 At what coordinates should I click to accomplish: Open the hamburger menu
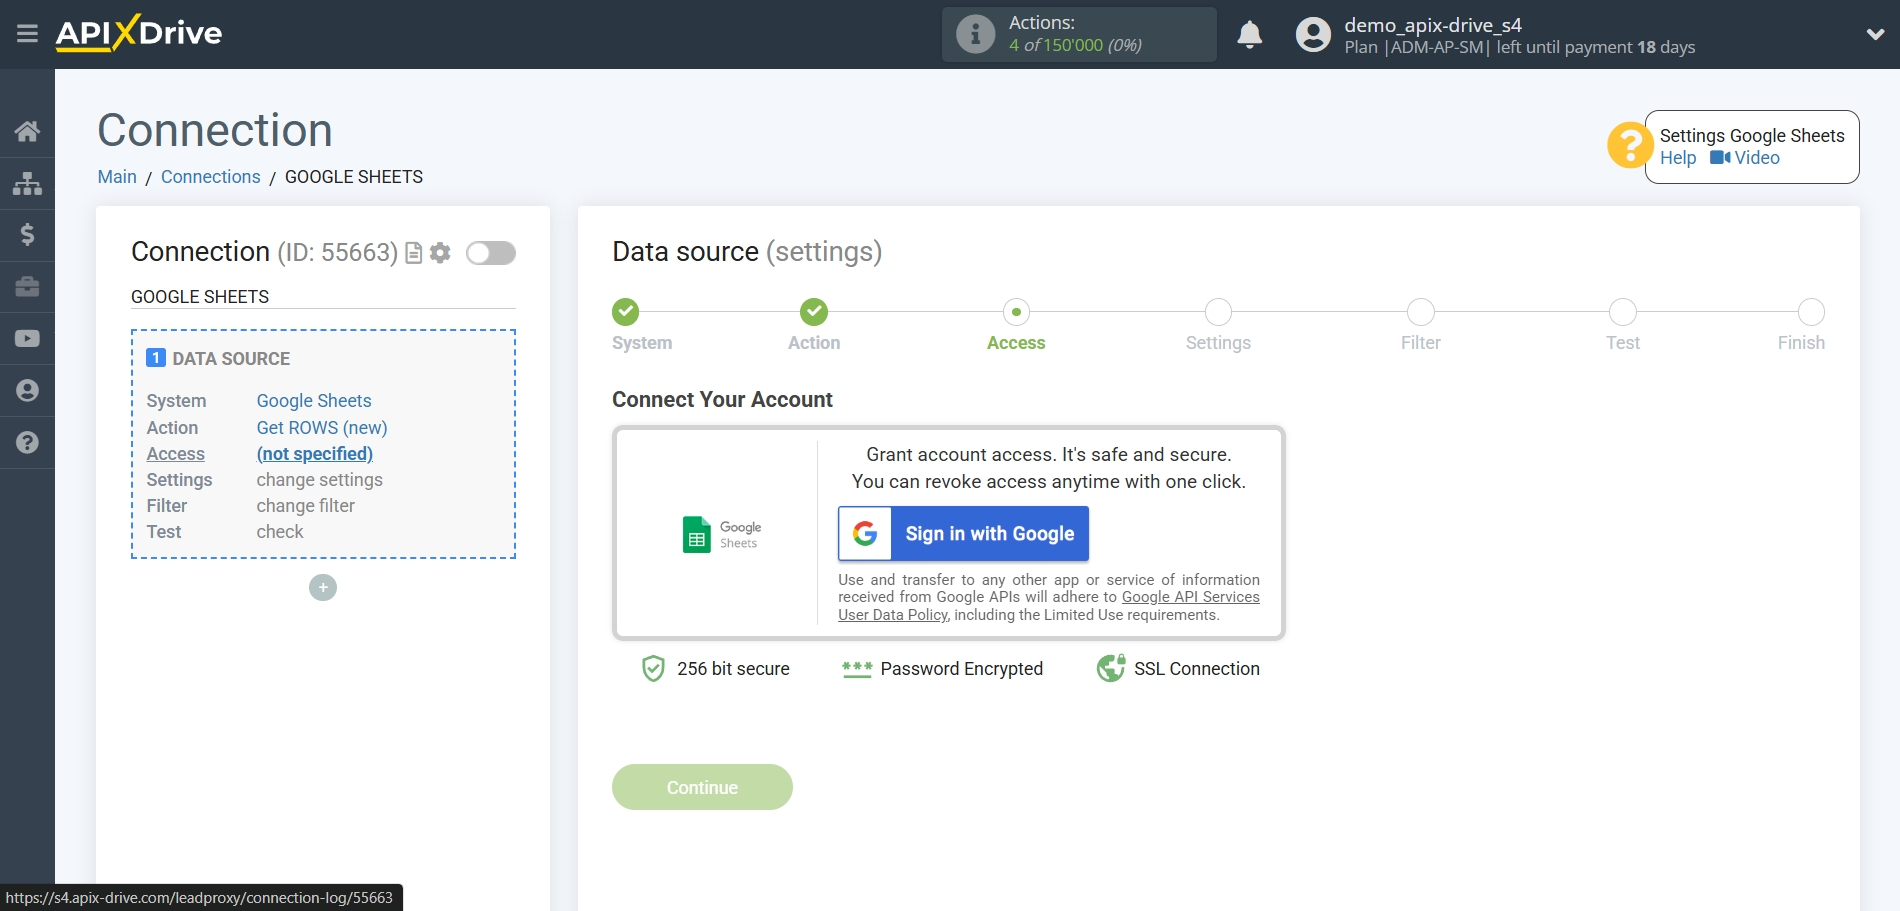tap(27, 34)
